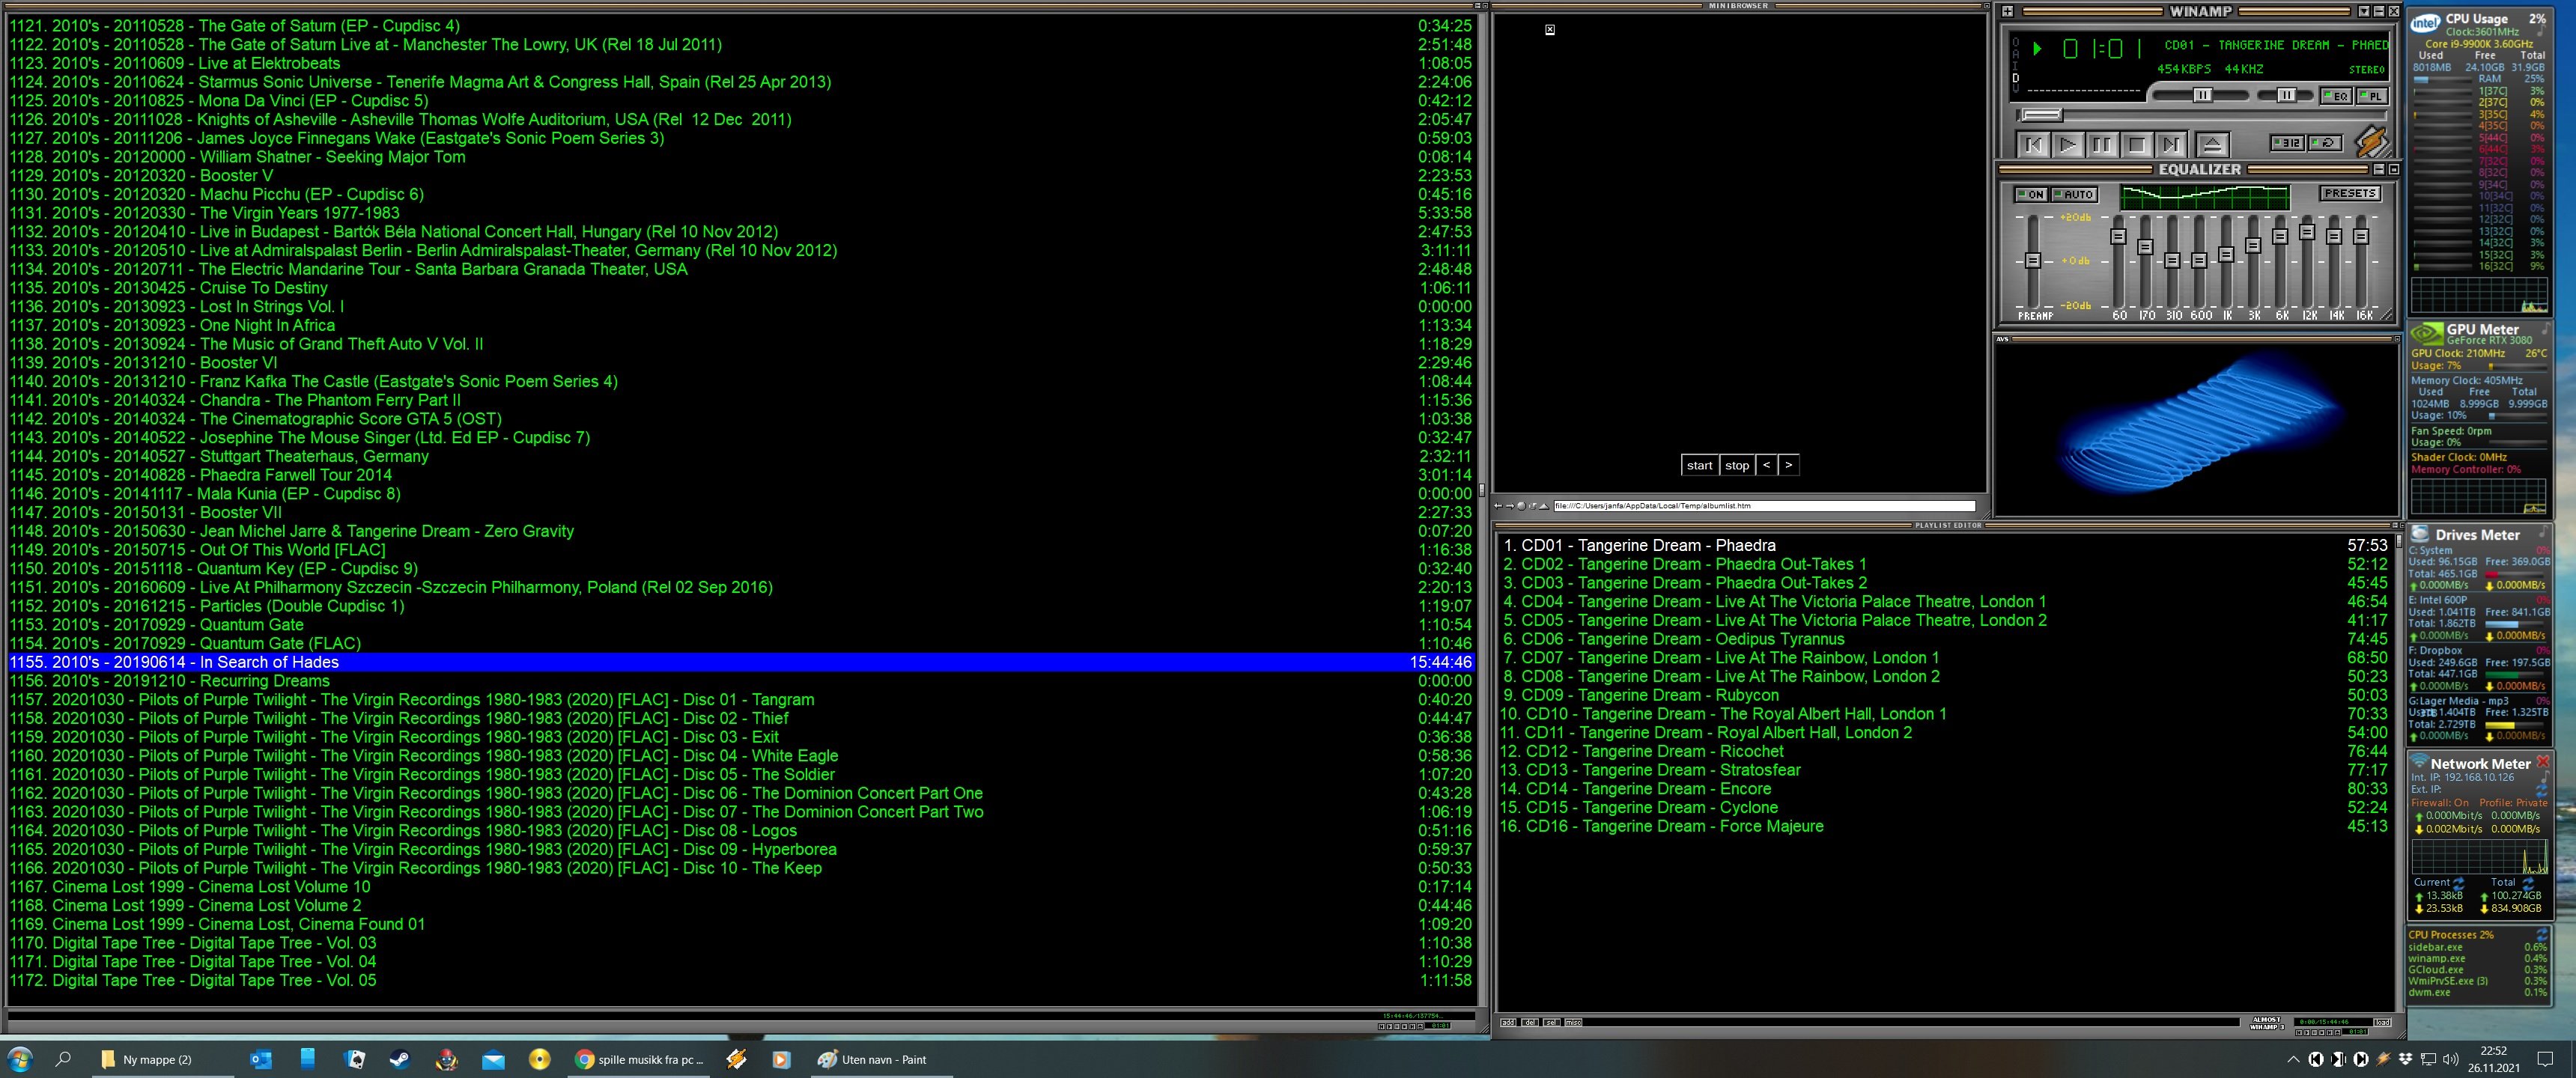This screenshot has height=1078, width=2576.
Task: Open the Winamp main menu icon in title bar
Action: tap(2008, 11)
